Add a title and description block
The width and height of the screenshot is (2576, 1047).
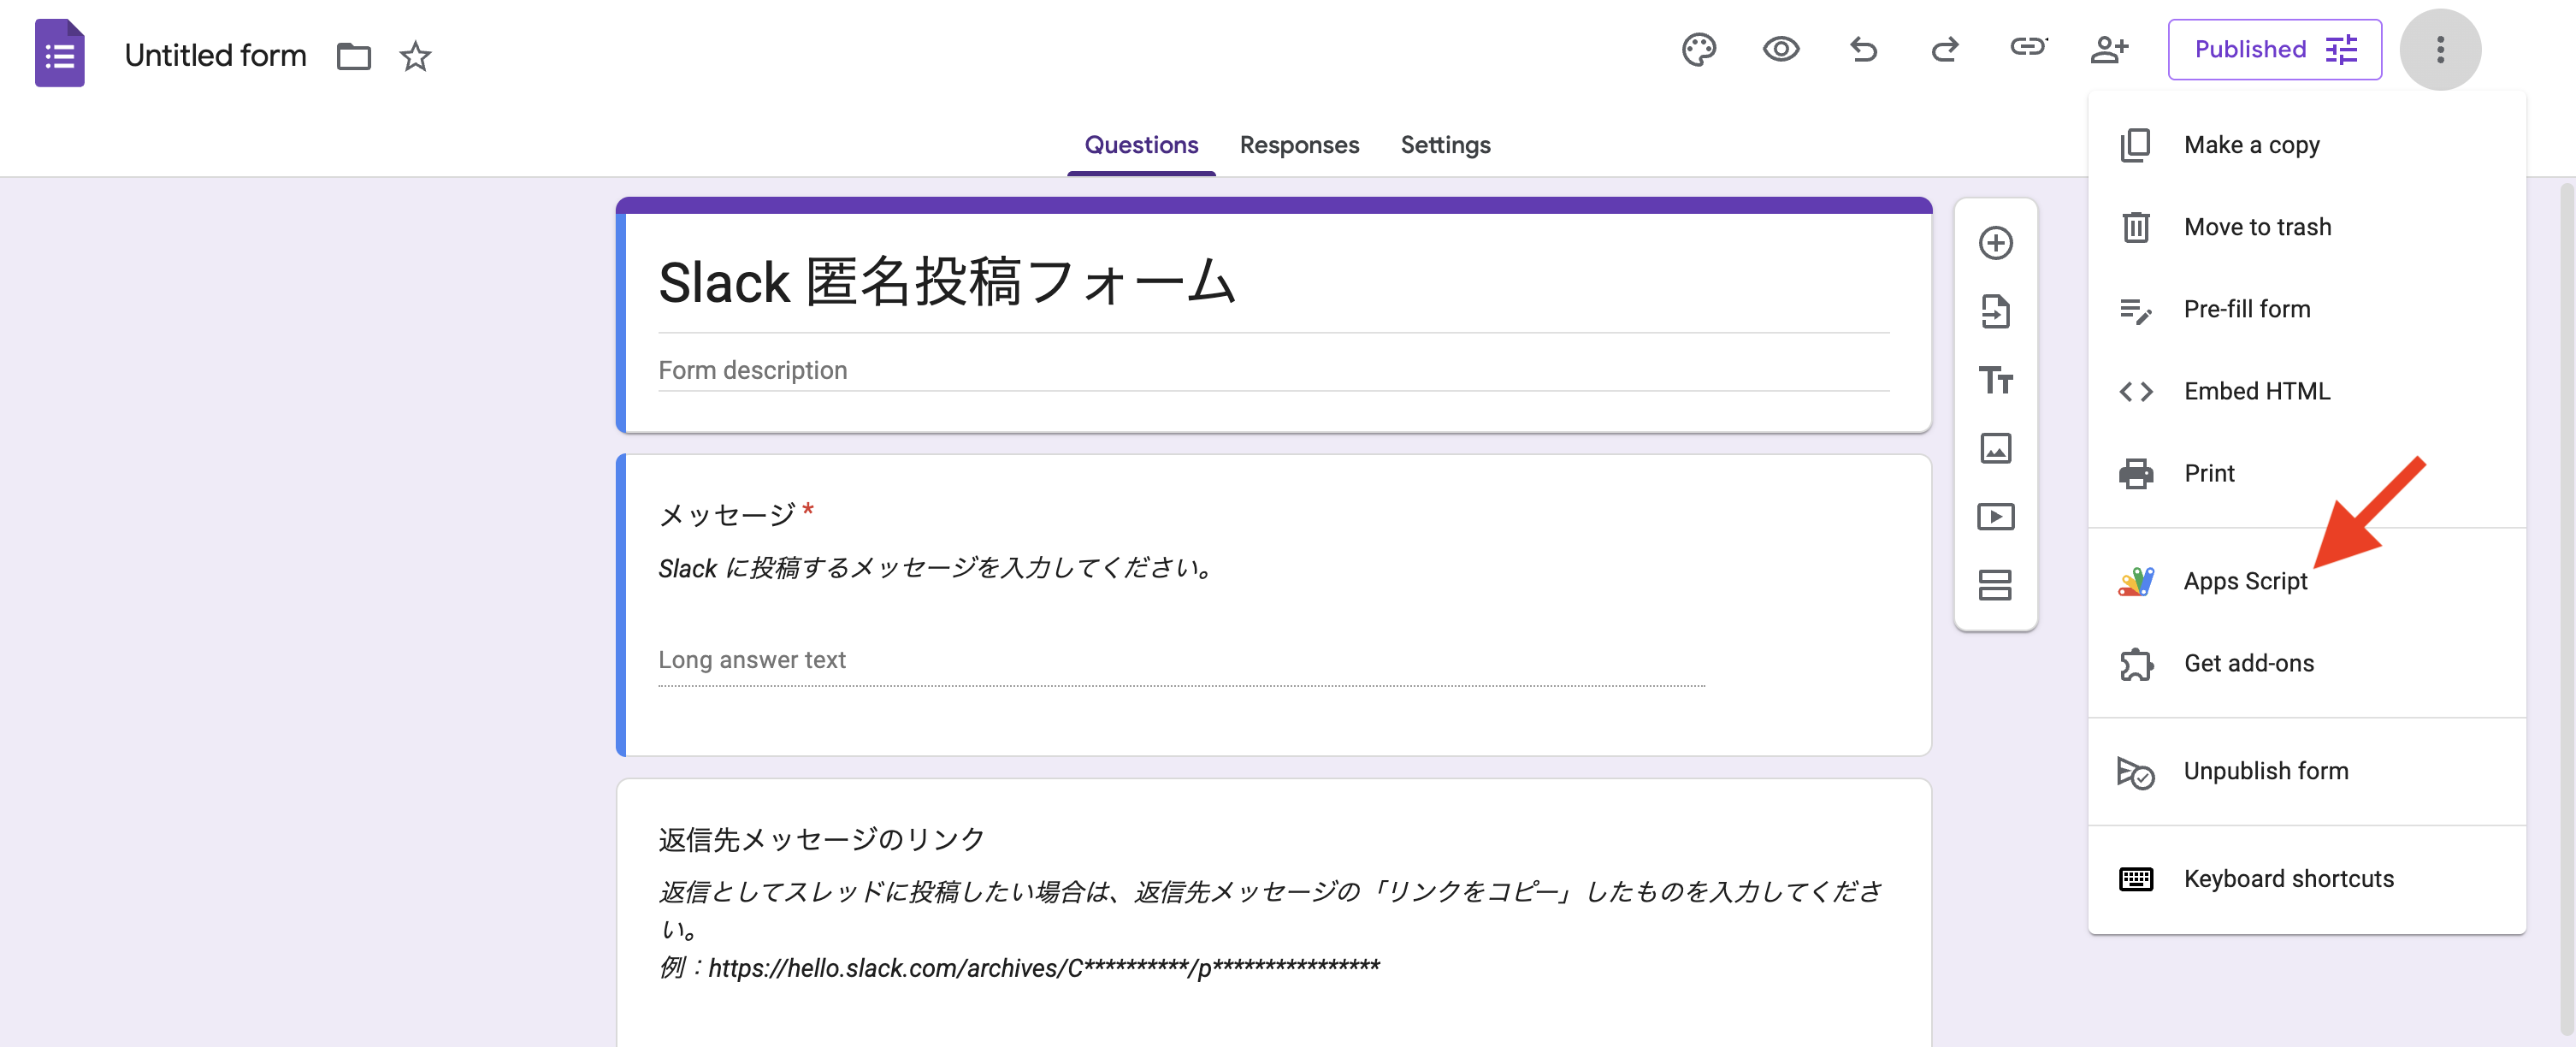(1995, 381)
